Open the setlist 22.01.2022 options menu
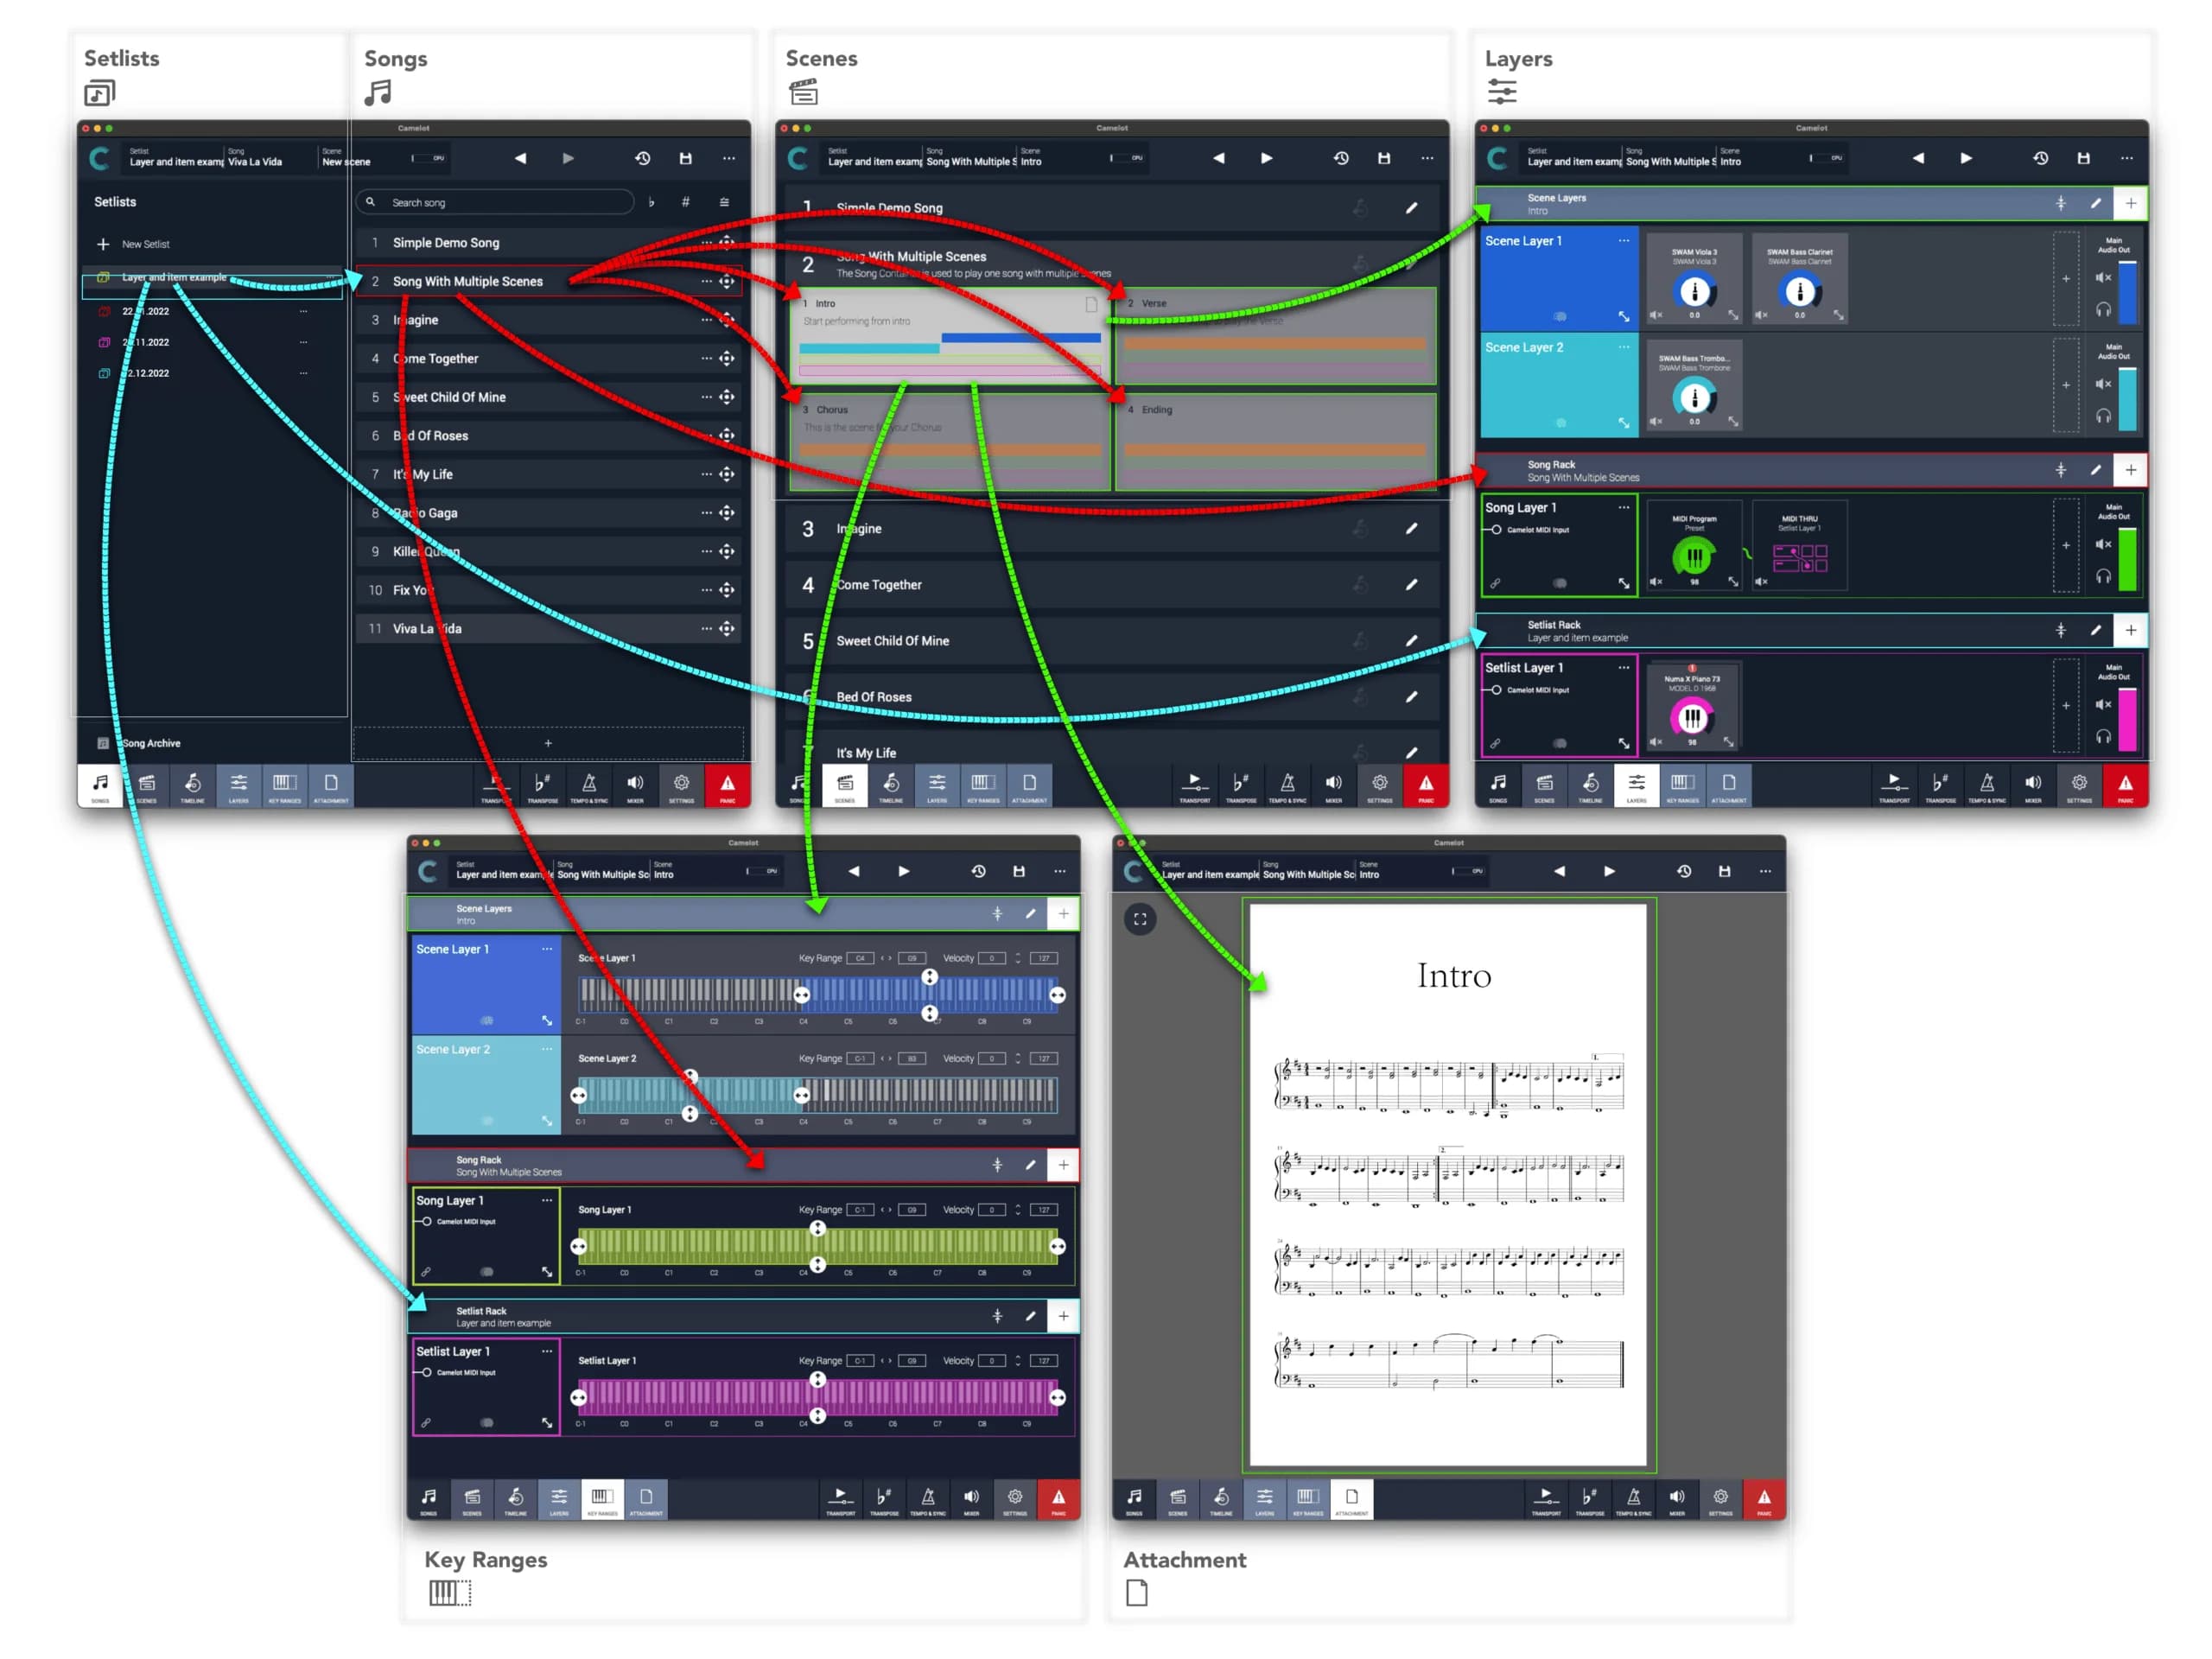 point(304,311)
